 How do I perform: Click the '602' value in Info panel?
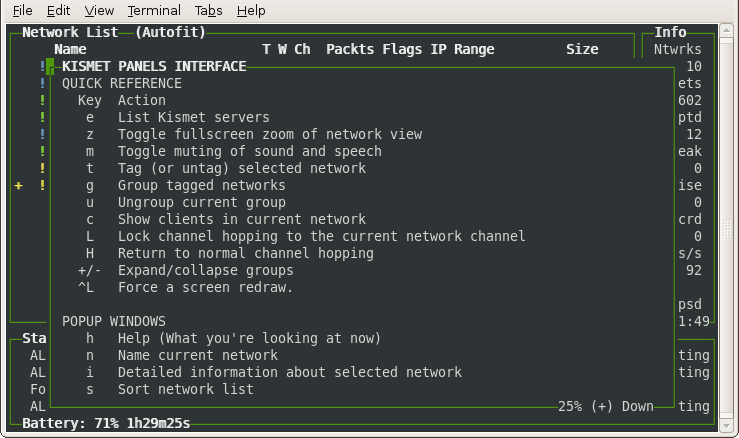point(690,100)
